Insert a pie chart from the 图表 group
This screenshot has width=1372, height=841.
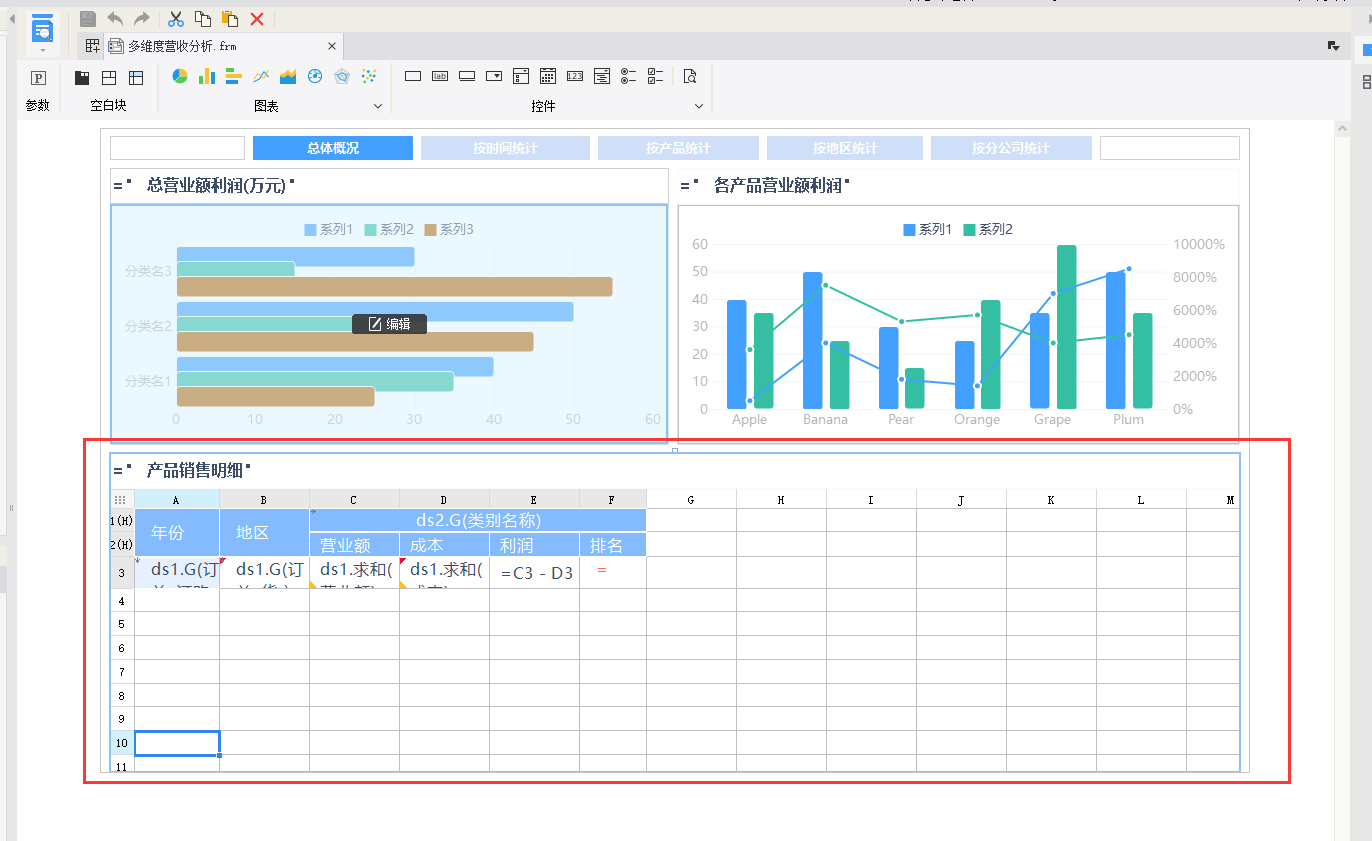(180, 76)
